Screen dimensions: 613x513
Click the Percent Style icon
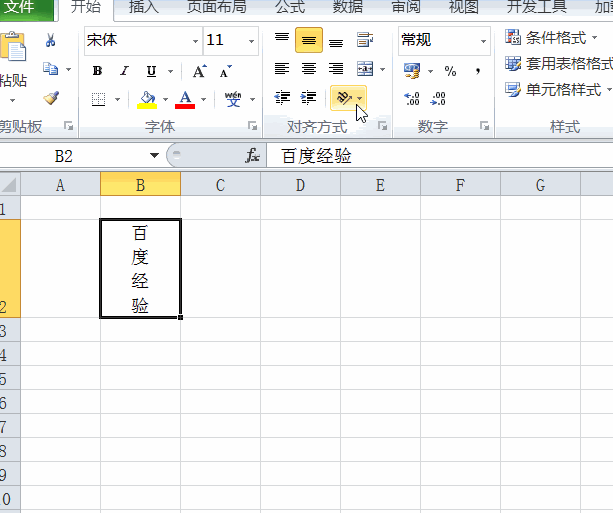(x=450, y=71)
